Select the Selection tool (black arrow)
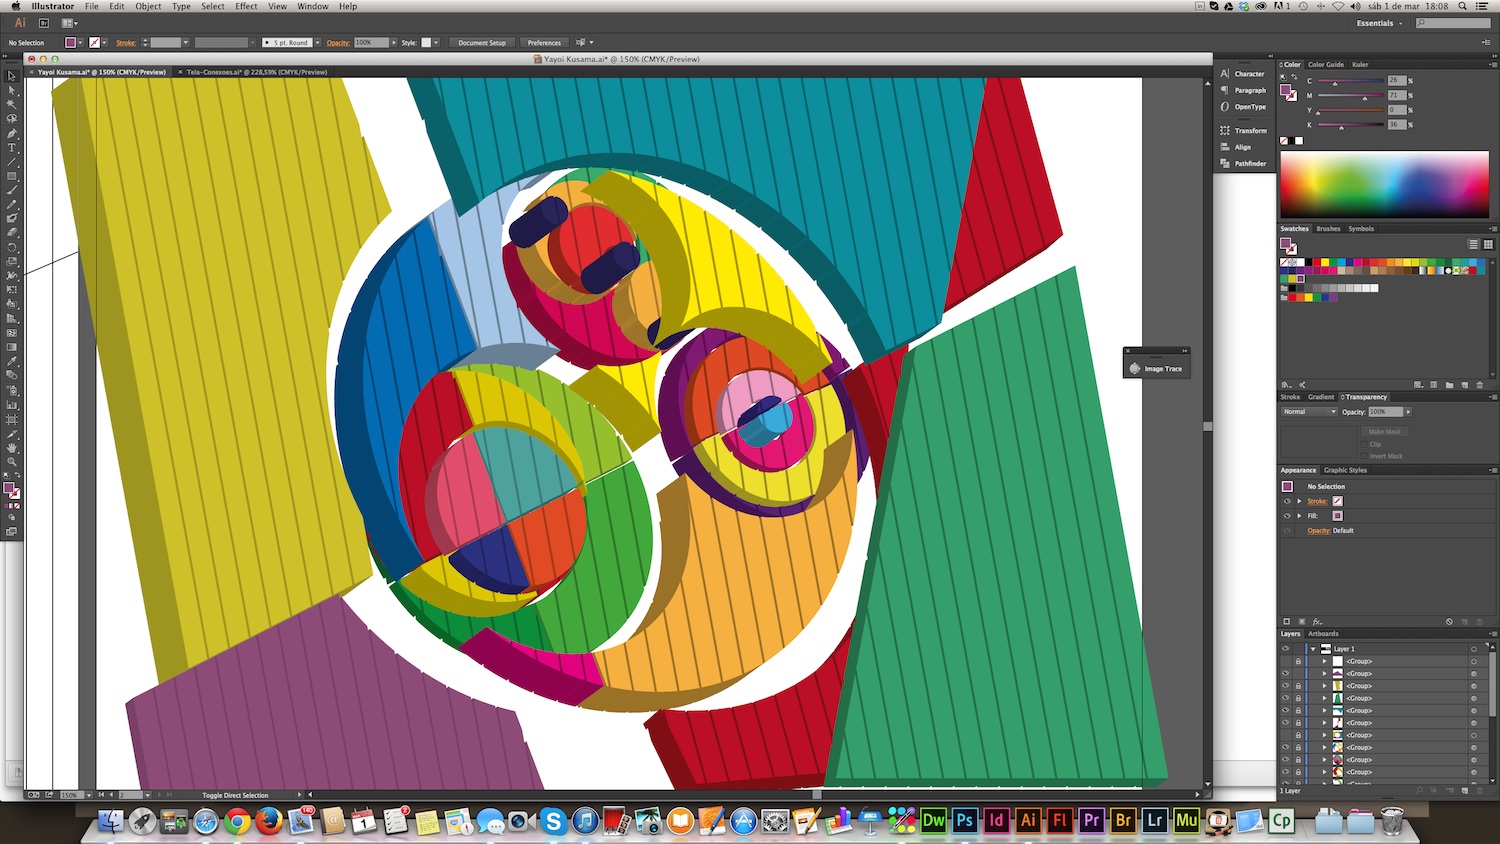The height and width of the screenshot is (844, 1500). 12,76
